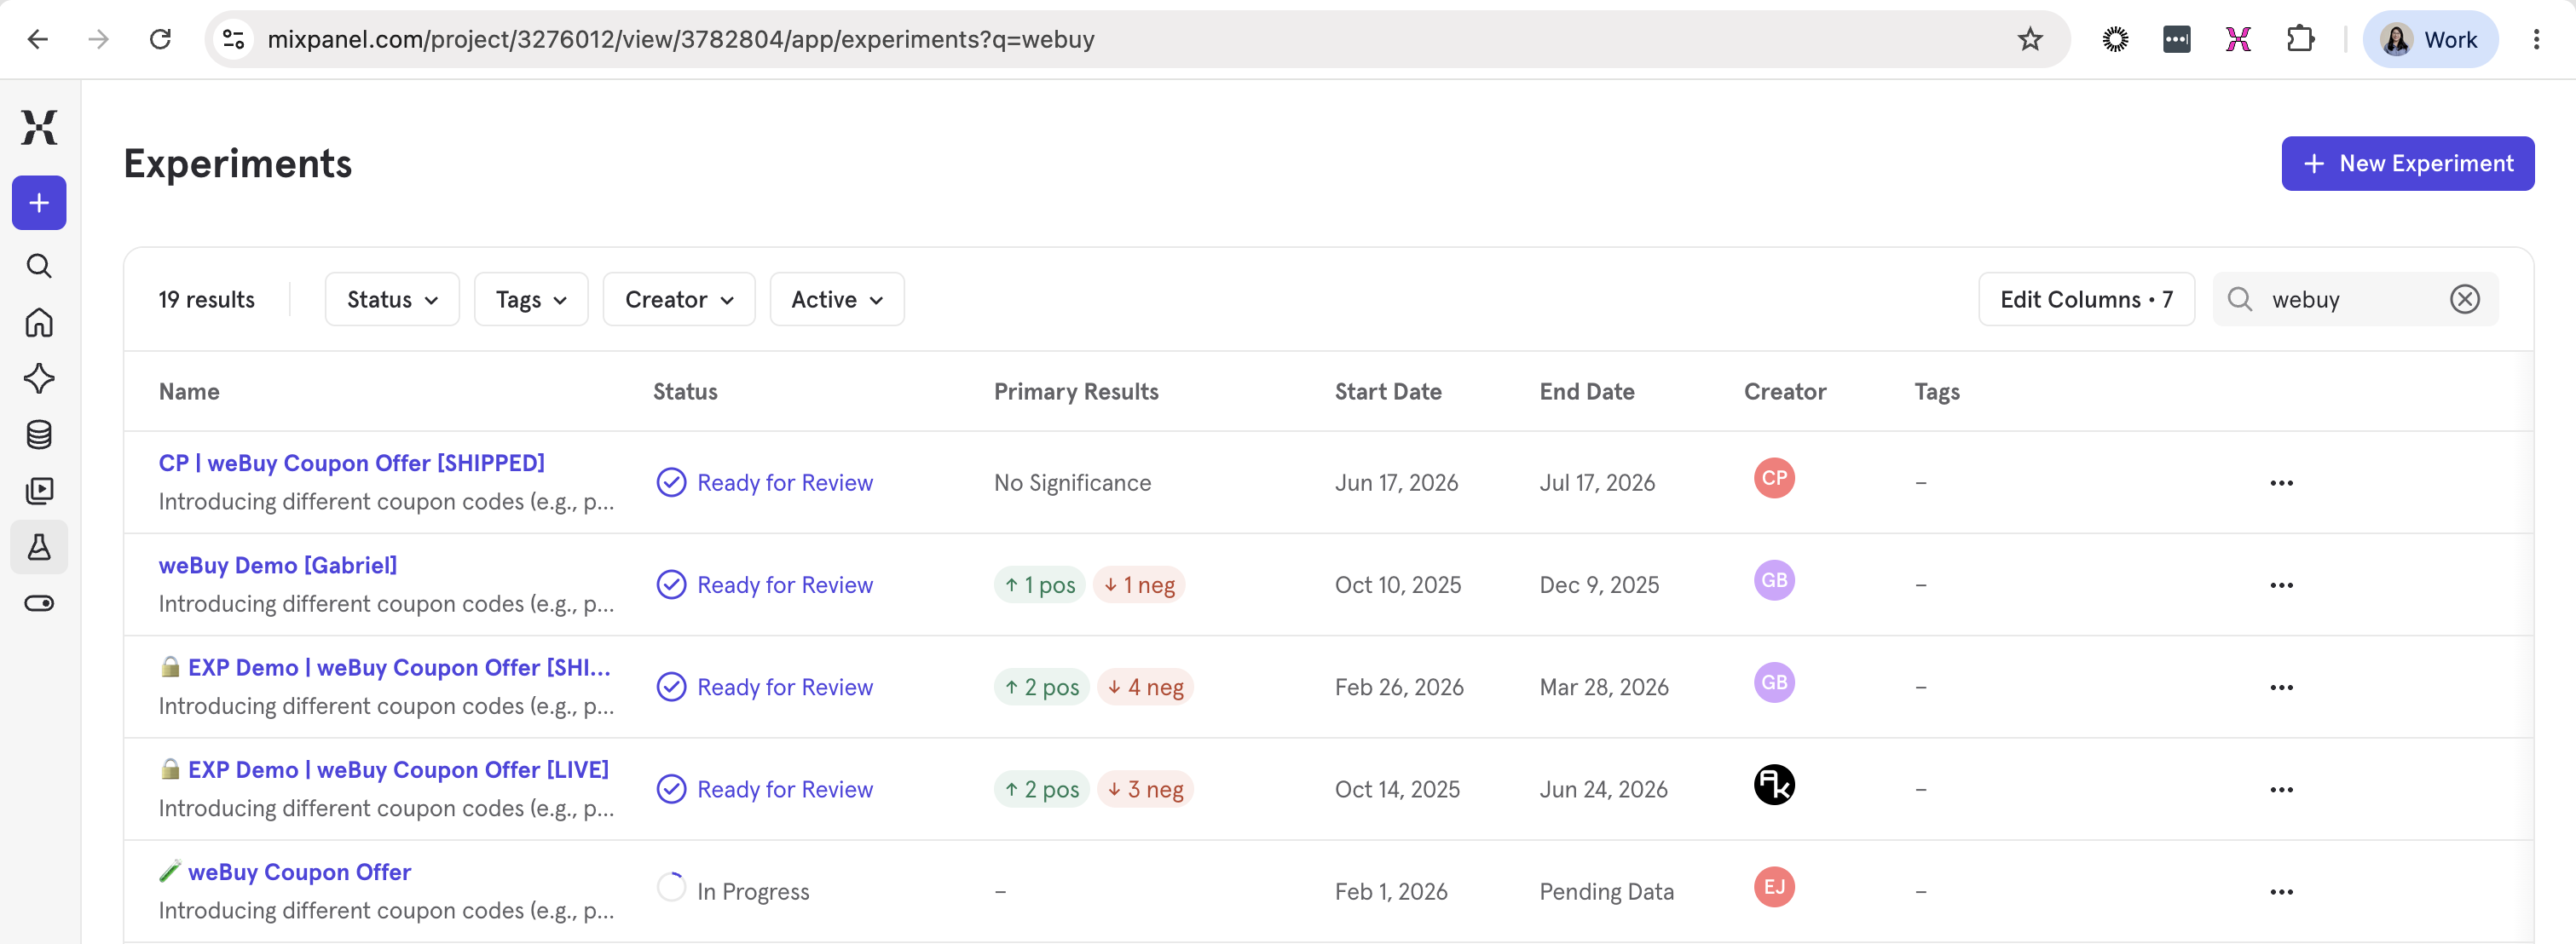
Task: Click the browser back arrow
Action: (38, 39)
